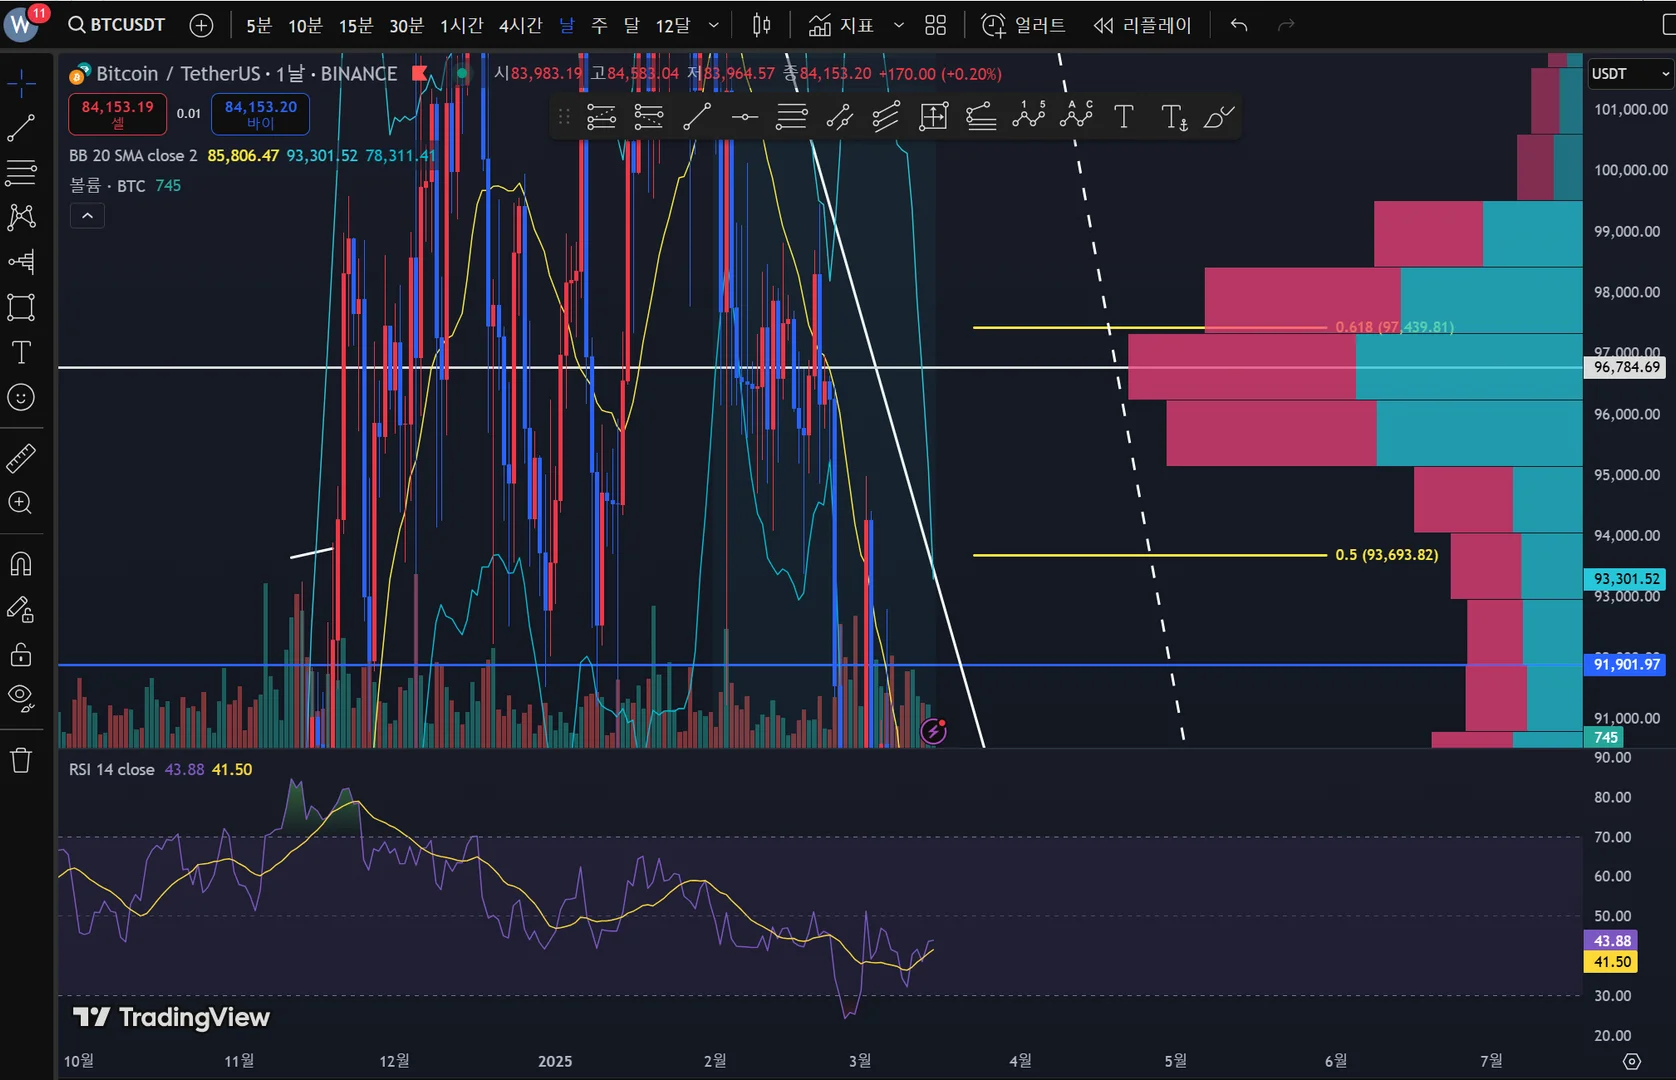Switch to the 1시간 timeframe
The height and width of the screenshot is (1080, 1676).
coord(462,25)
